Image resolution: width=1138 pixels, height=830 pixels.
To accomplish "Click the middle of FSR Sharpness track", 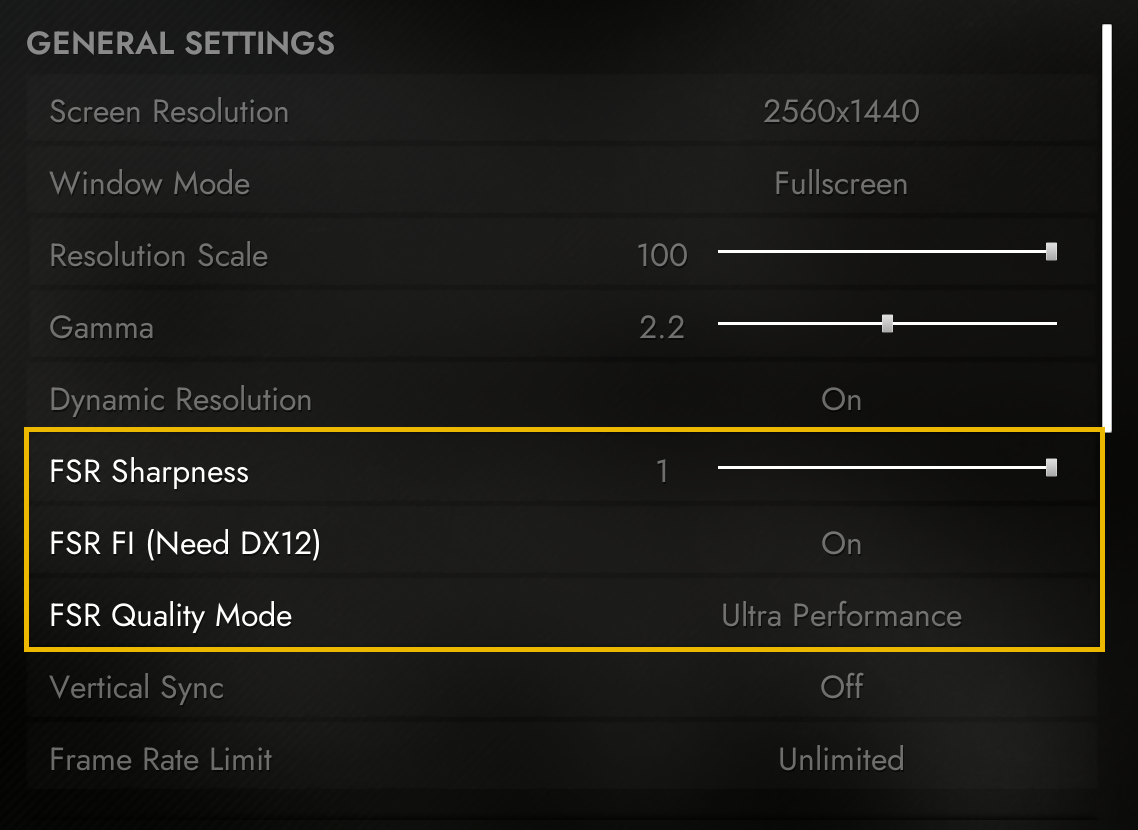I will pos(887,467).
